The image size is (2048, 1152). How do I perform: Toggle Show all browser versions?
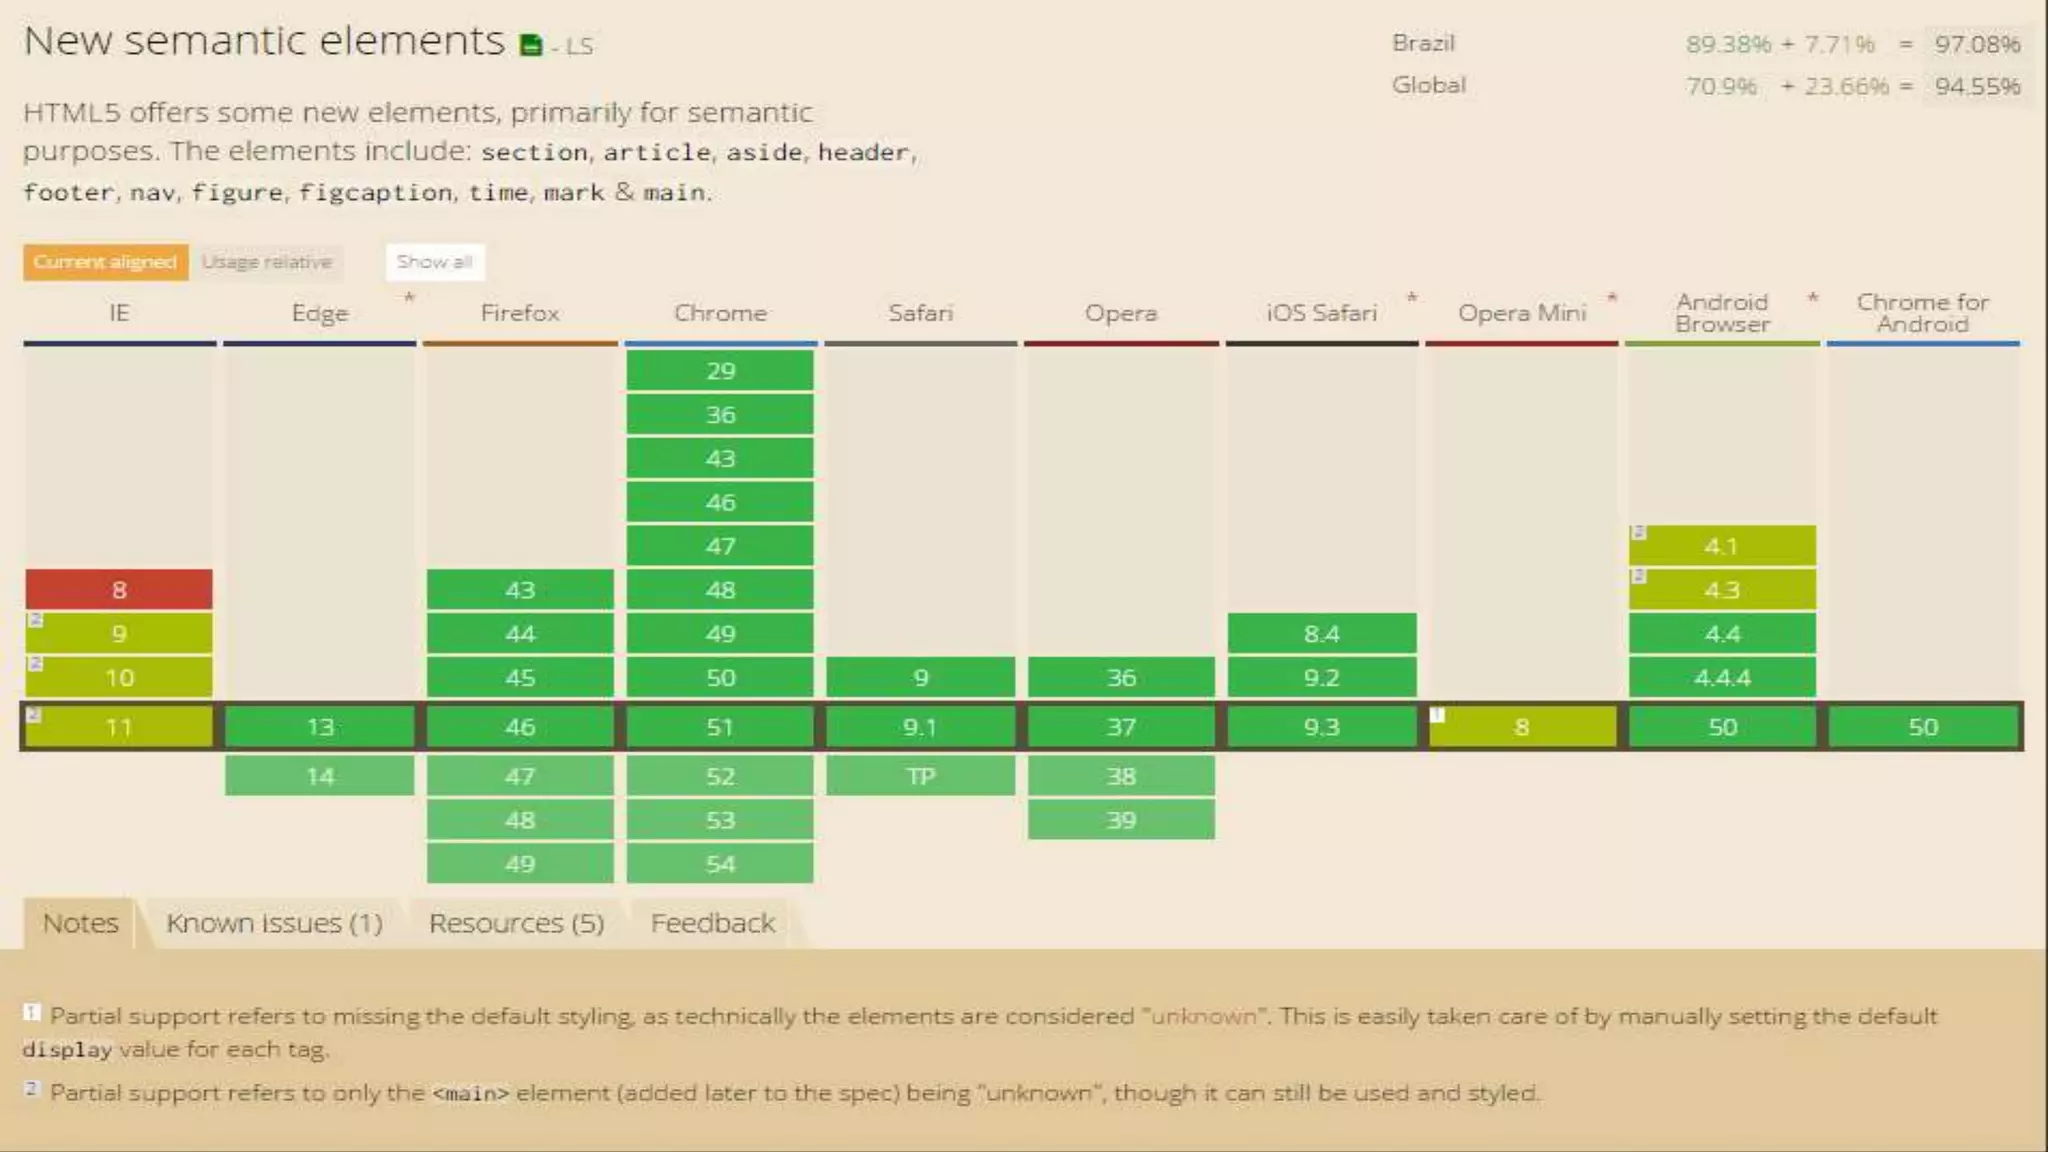click(434, 262)
